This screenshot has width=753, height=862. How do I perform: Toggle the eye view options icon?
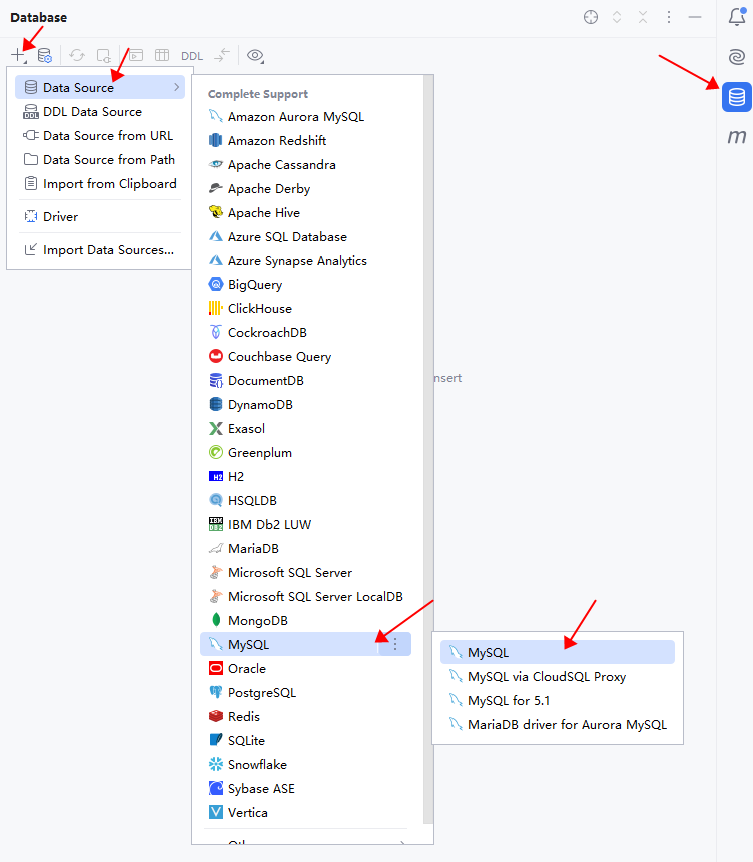[255, 56]
